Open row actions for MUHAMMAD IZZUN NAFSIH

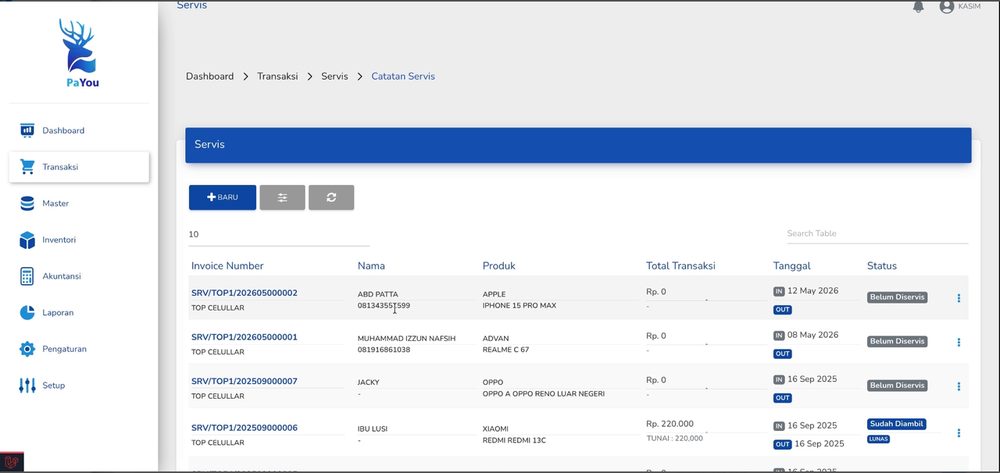[x=959, y=342]
